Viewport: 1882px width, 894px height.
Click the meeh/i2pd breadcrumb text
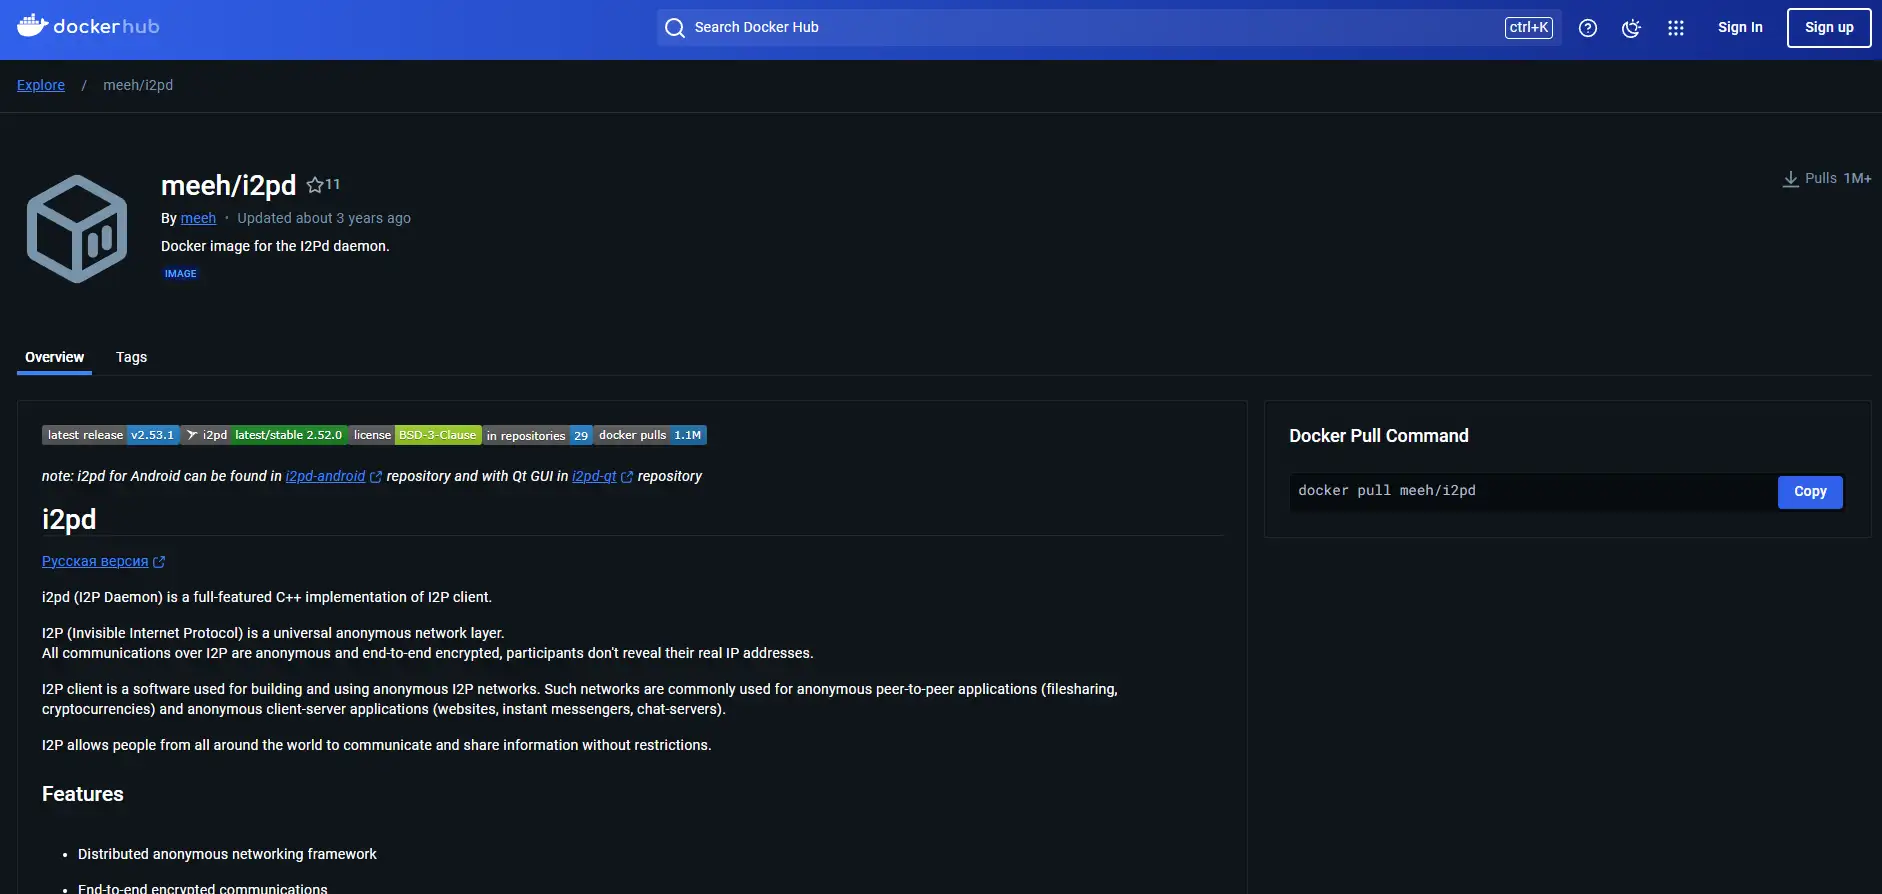tap(138, 85)
